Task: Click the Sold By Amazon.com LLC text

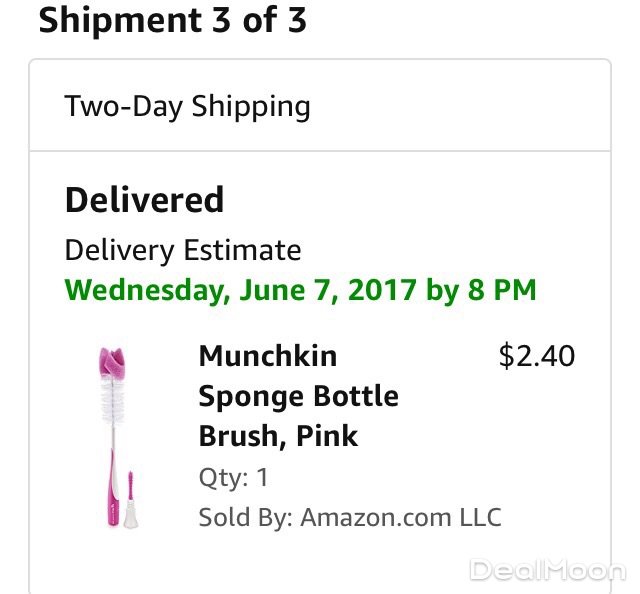Action: [x=350, y=517]
